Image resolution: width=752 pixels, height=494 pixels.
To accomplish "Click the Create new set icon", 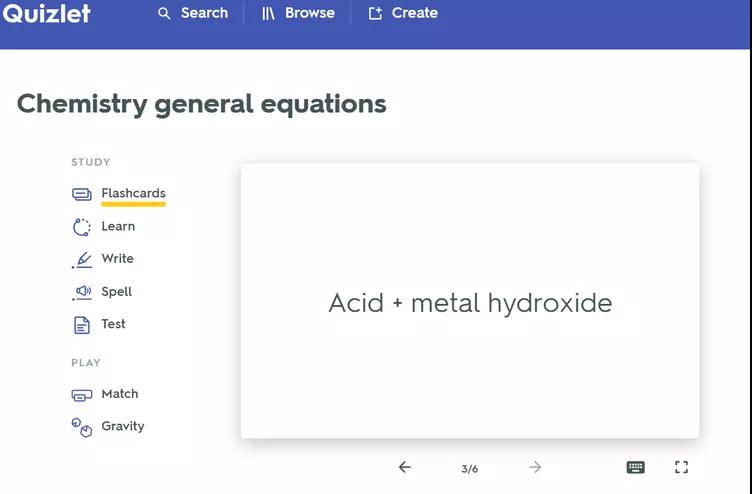I will point(375,13).
